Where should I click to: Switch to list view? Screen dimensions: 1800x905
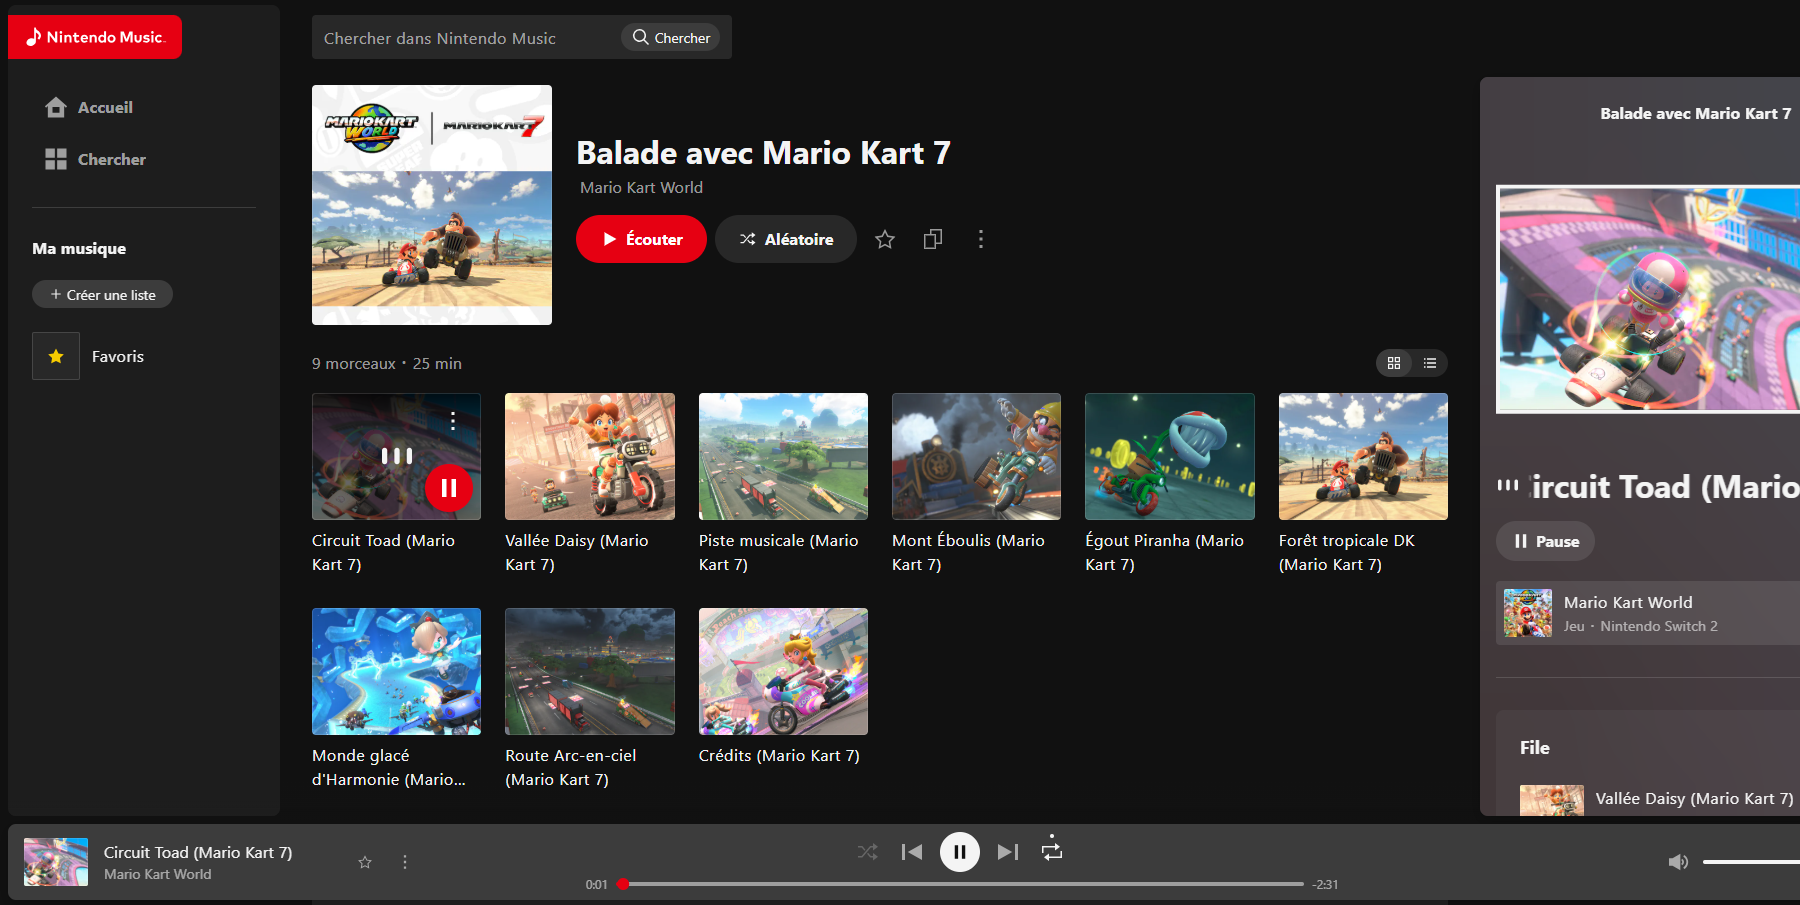coord(1430,363)
